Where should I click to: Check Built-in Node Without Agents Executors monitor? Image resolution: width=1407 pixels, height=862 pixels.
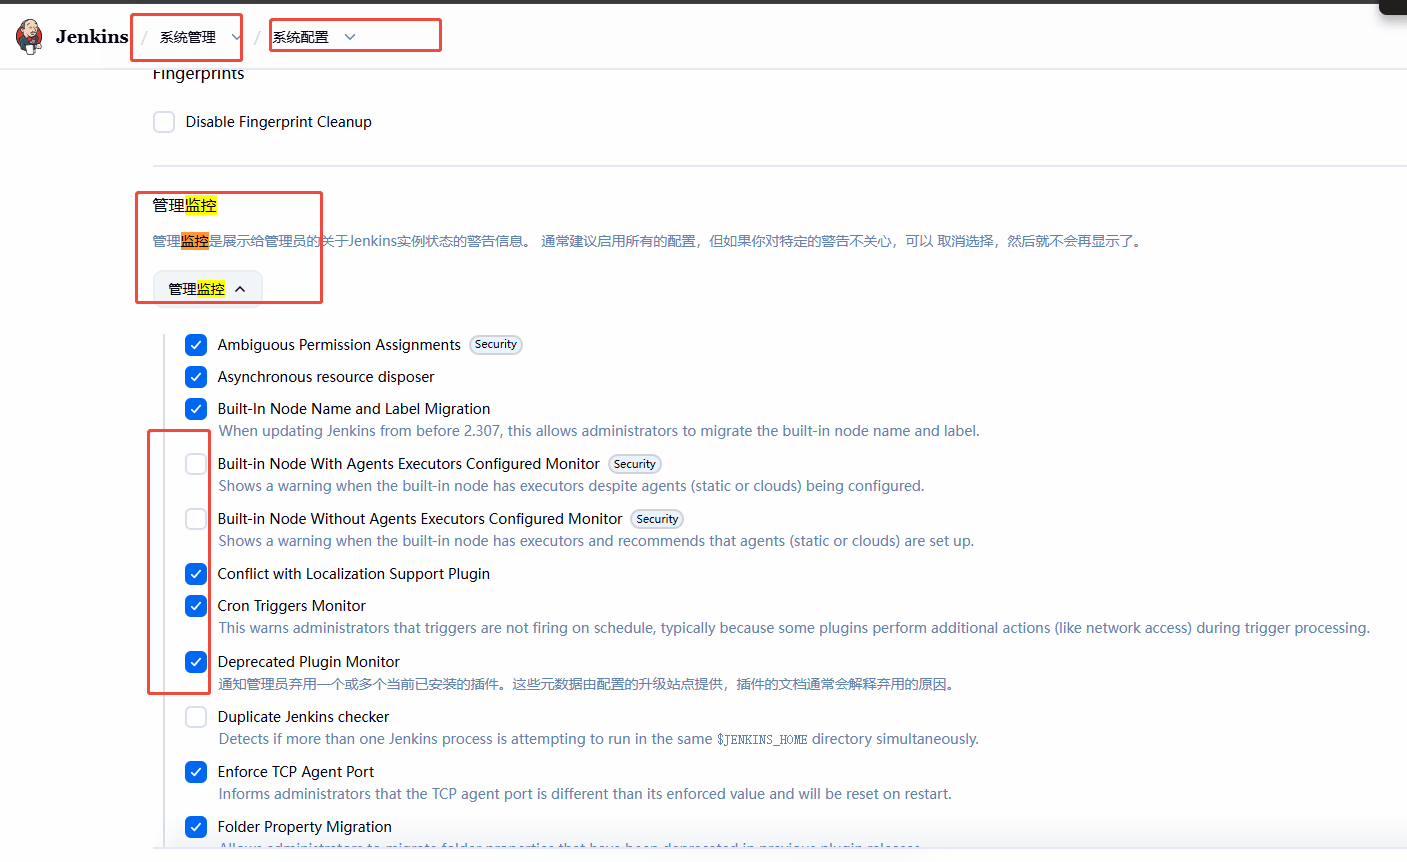point(196,519)
